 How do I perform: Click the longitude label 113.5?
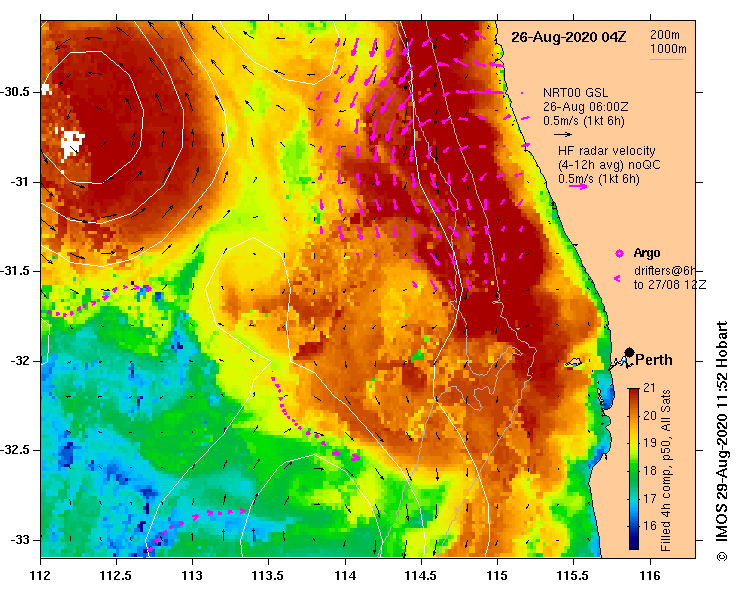268,576
